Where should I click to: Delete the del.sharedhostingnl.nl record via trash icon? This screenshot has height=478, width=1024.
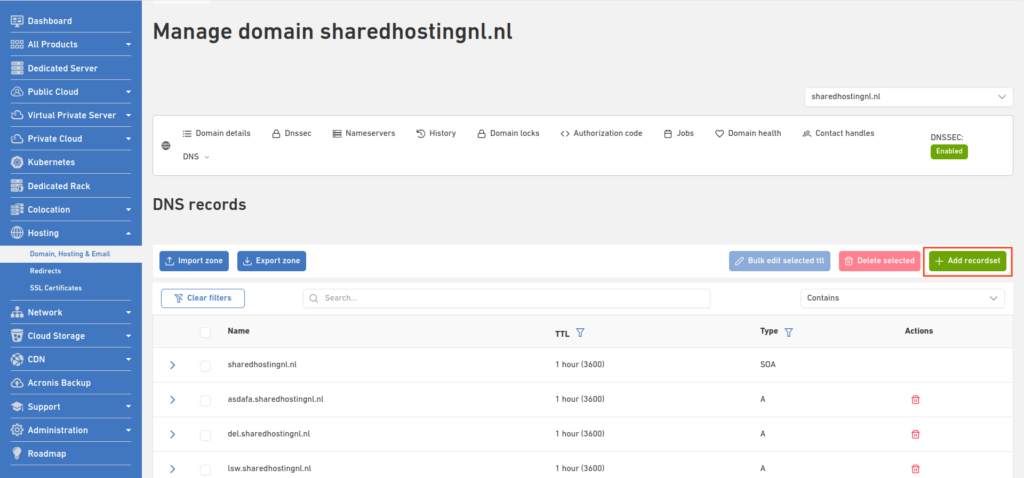pos(915,434)
